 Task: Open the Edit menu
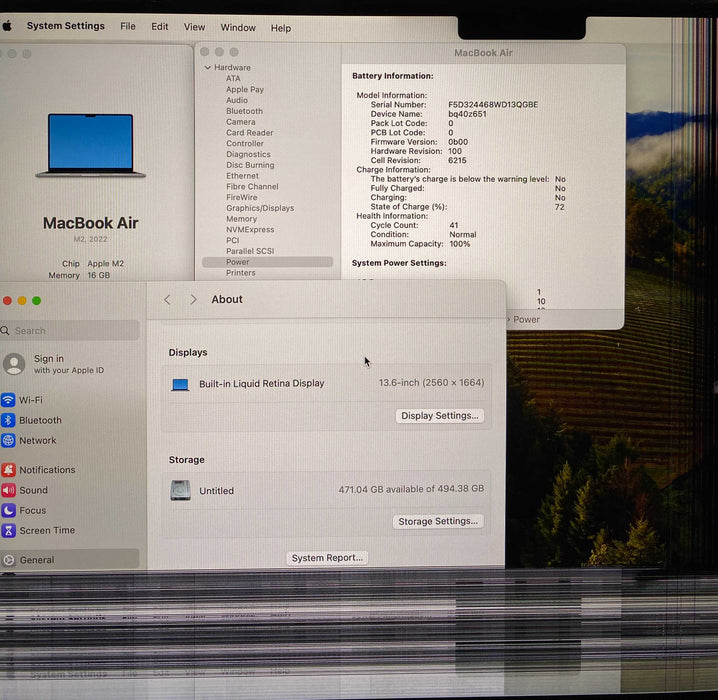(159, 27)
